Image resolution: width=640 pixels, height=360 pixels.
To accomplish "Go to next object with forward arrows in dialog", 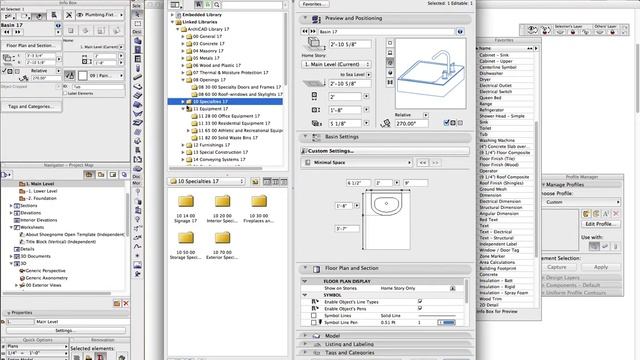I will 313,31.
